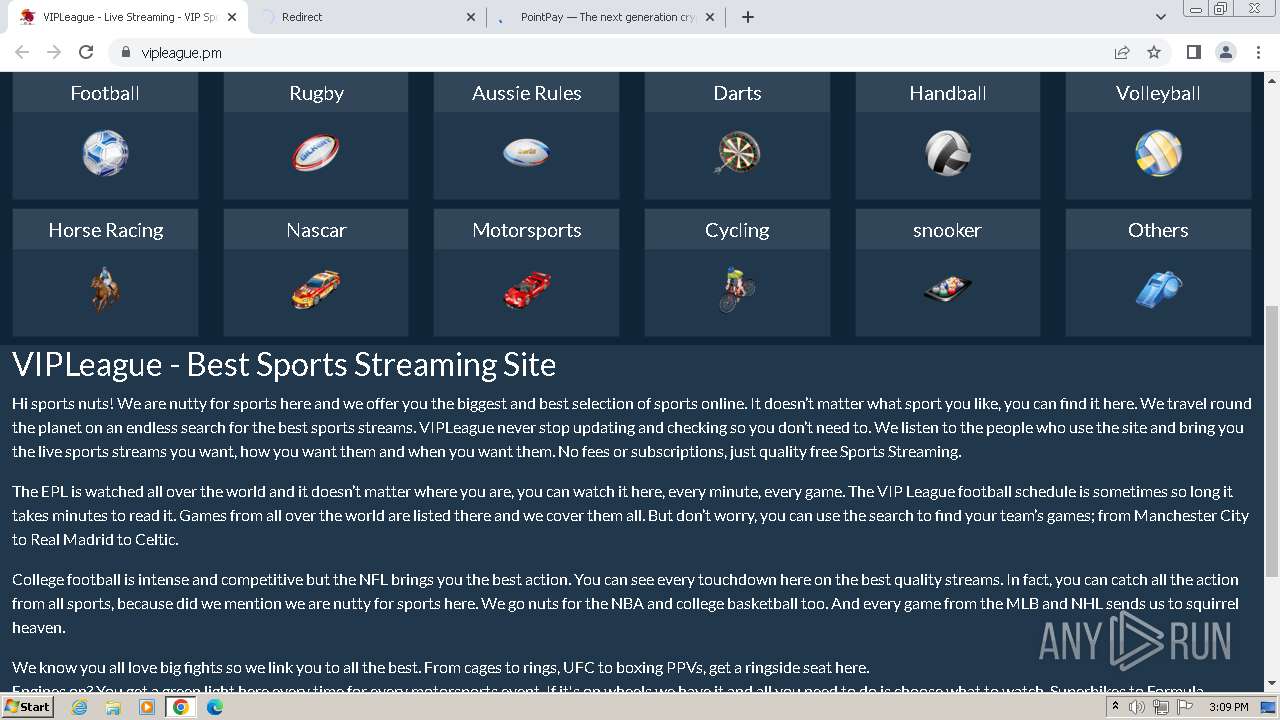This screenshot has height=720, width=1280.
Task: Select the Rugby ball icon
Action: click(316, 154)
